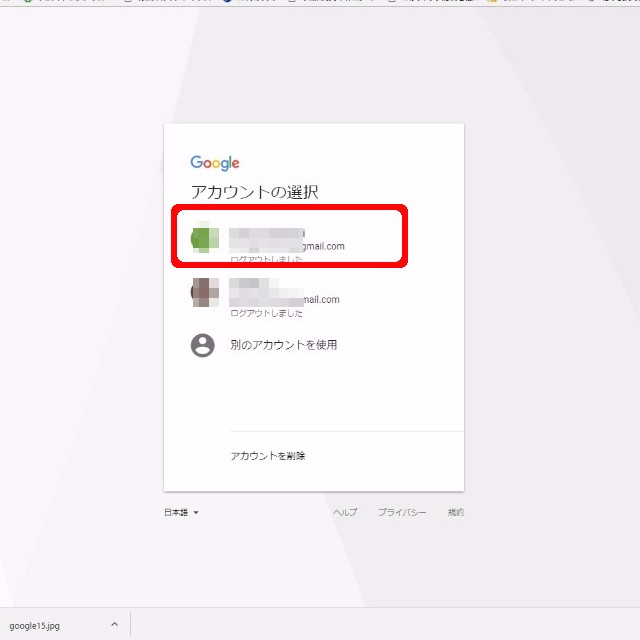Click the Google logo
640x640 pixels.
coord(215,163)
